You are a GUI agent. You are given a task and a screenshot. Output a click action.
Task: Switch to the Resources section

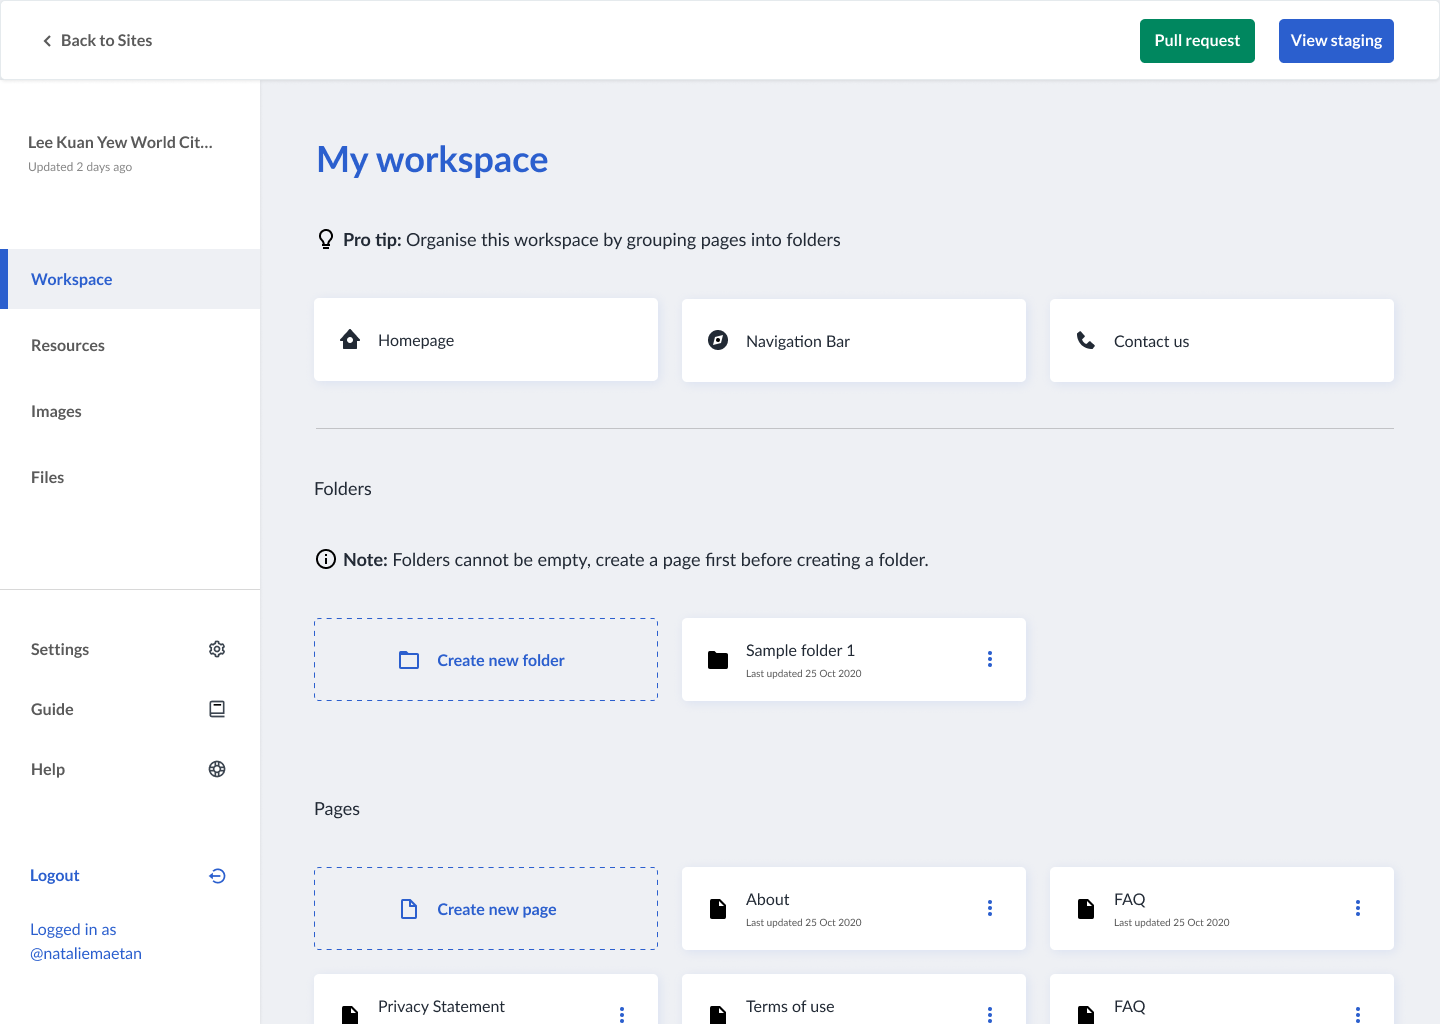68,344
